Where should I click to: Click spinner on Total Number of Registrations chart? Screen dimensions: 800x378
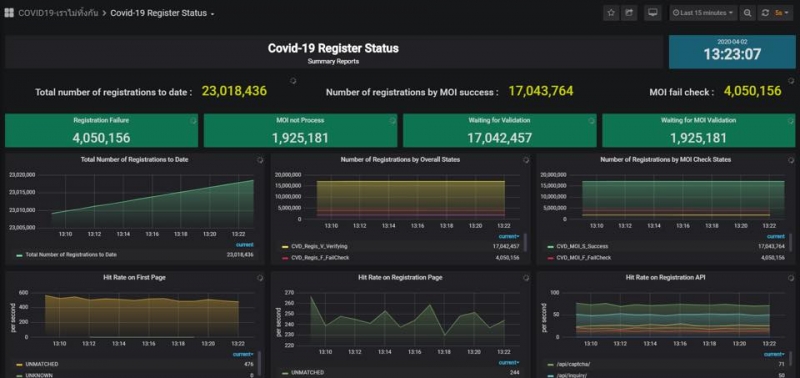pos(260,160)
